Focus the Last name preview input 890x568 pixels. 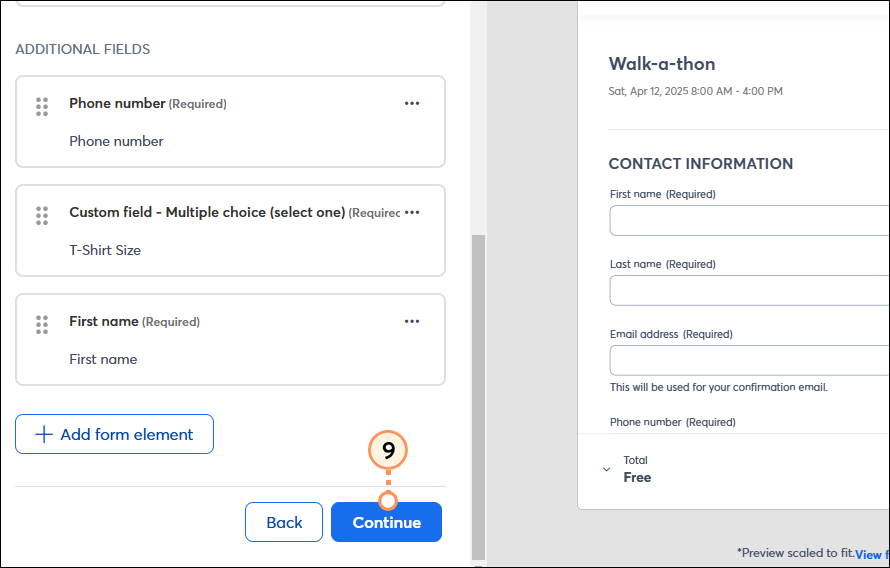[749, 291]
